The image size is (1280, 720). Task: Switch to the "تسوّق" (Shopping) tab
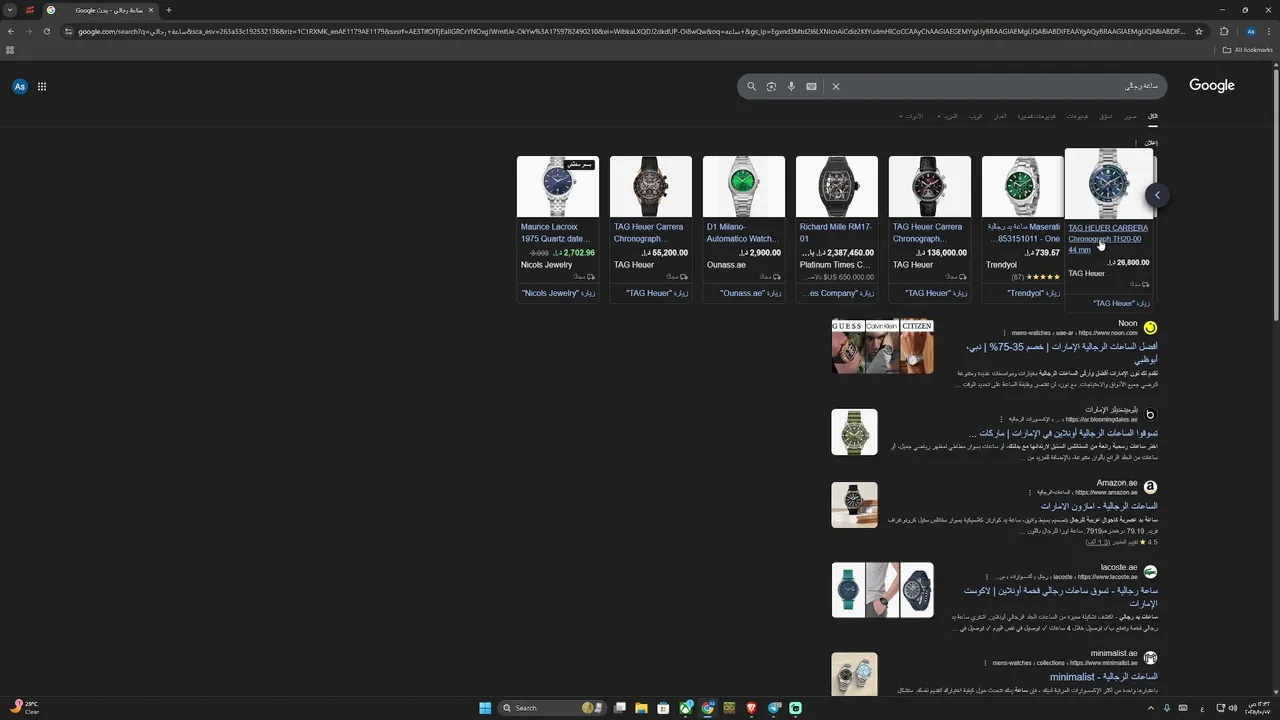point(1106,116)
